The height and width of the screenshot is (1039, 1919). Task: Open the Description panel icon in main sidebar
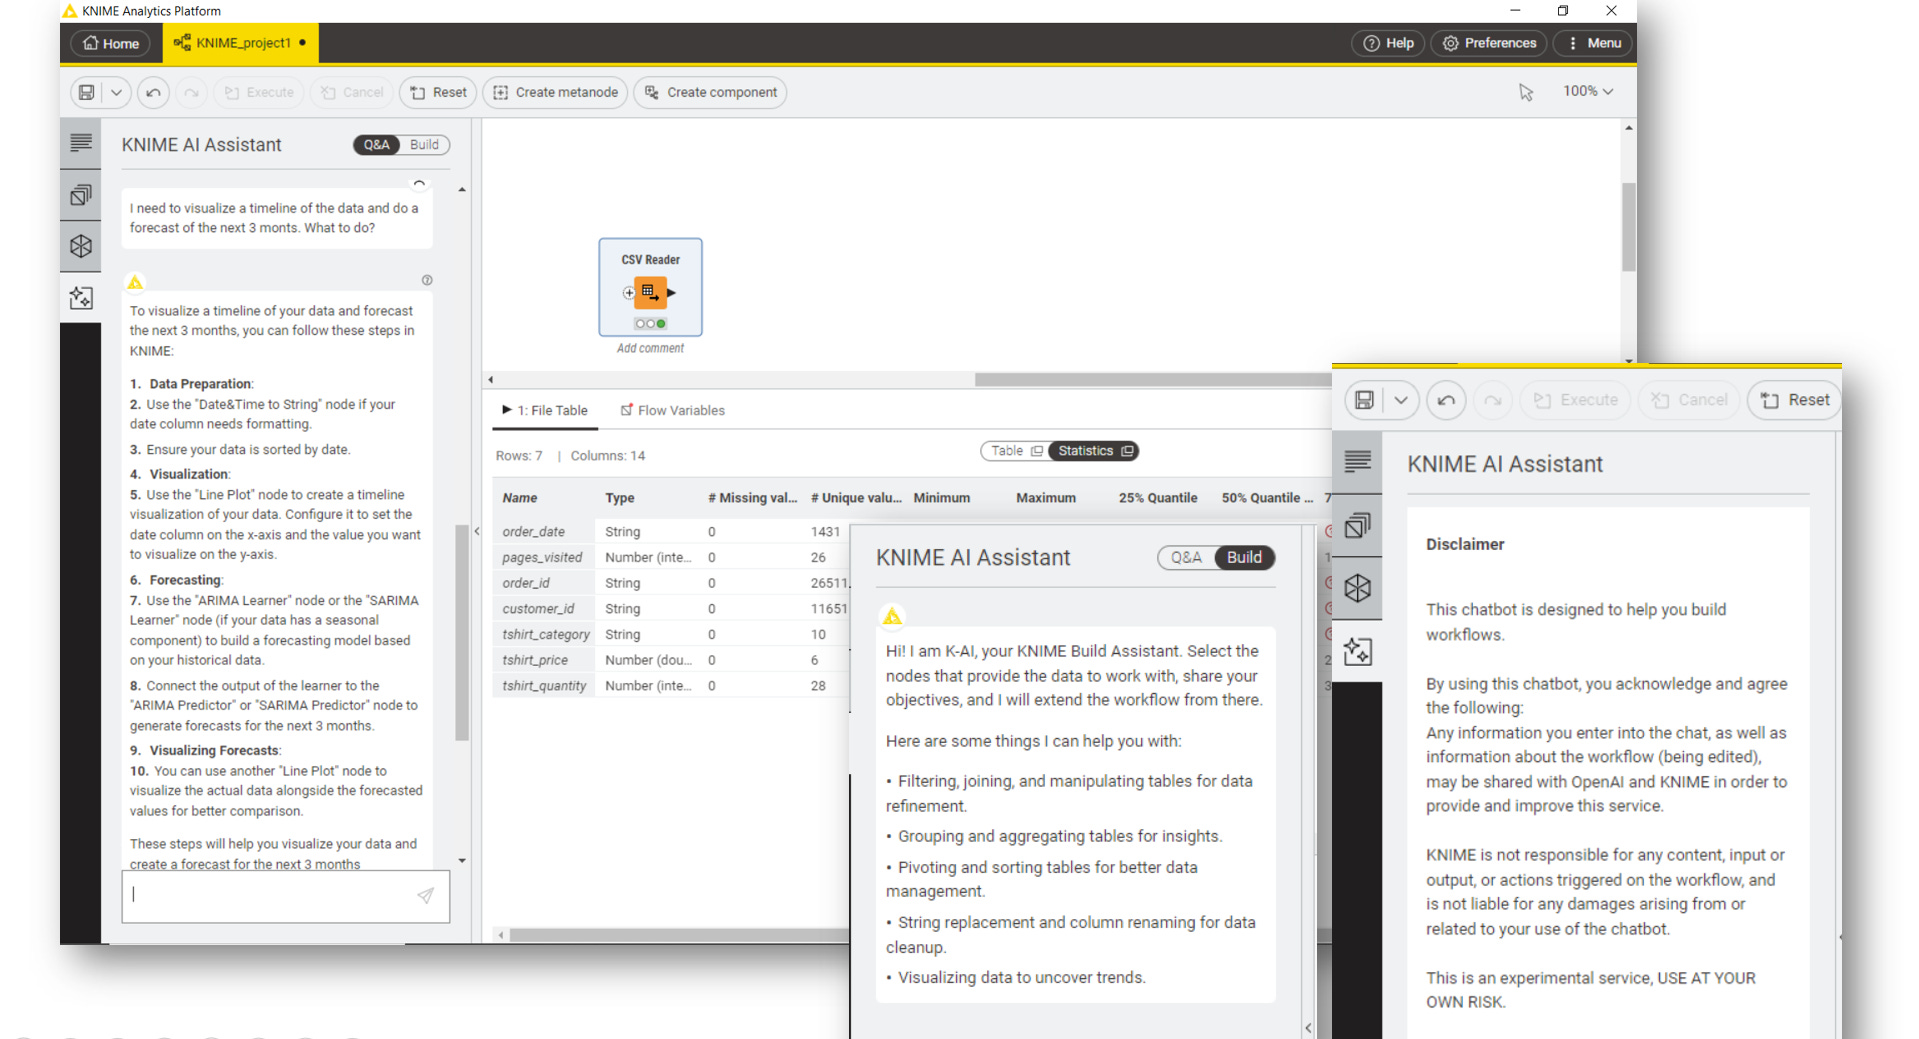pos(81,143)
